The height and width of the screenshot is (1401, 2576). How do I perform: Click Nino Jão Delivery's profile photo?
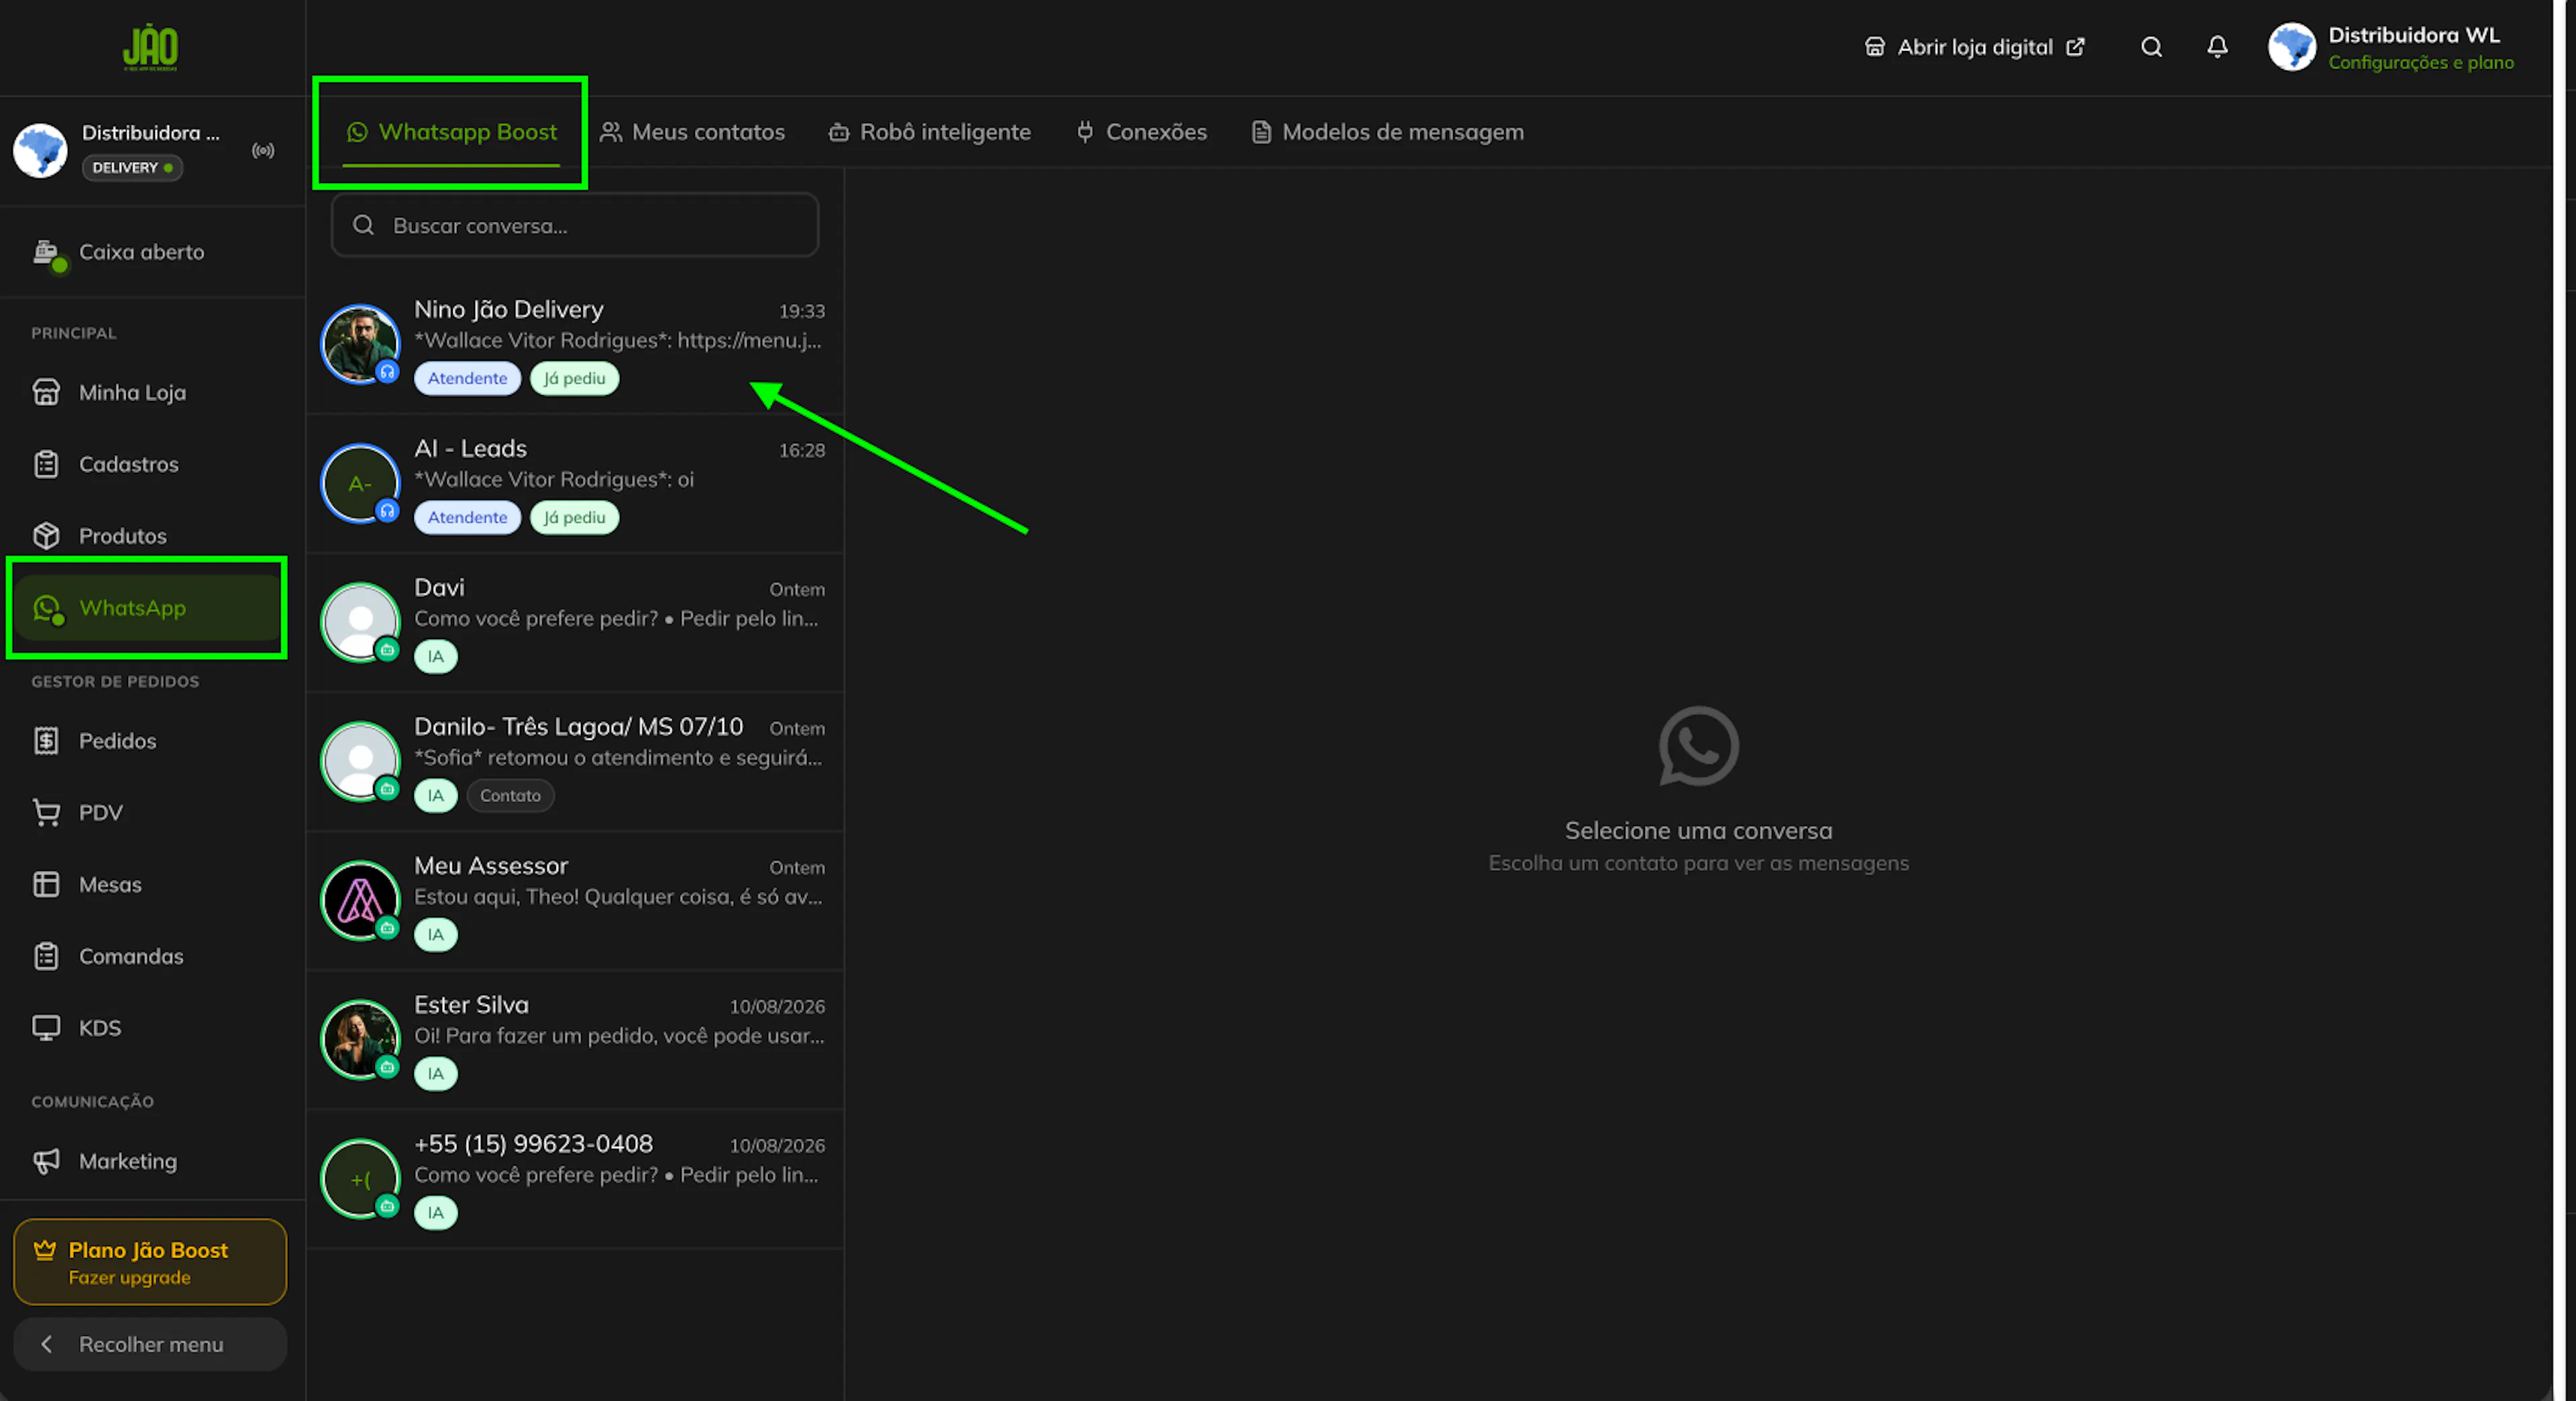coord(360,344)
